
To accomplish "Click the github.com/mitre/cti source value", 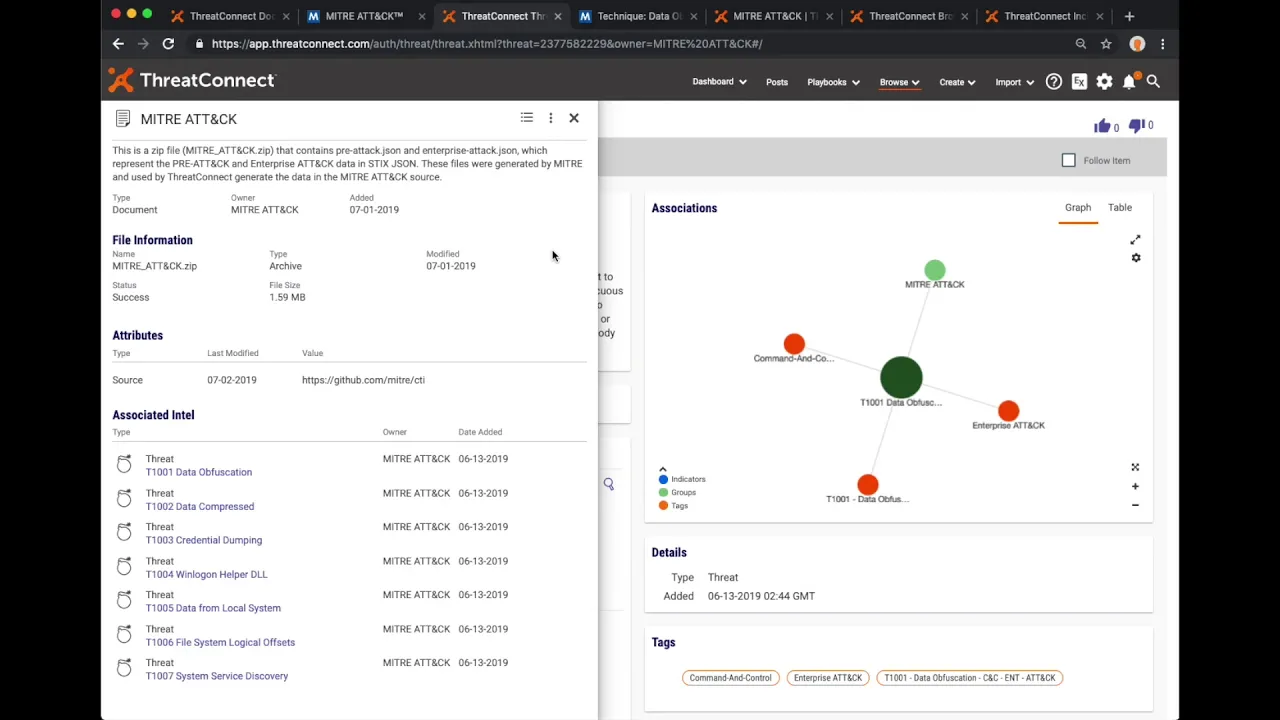I will (363, 380).
